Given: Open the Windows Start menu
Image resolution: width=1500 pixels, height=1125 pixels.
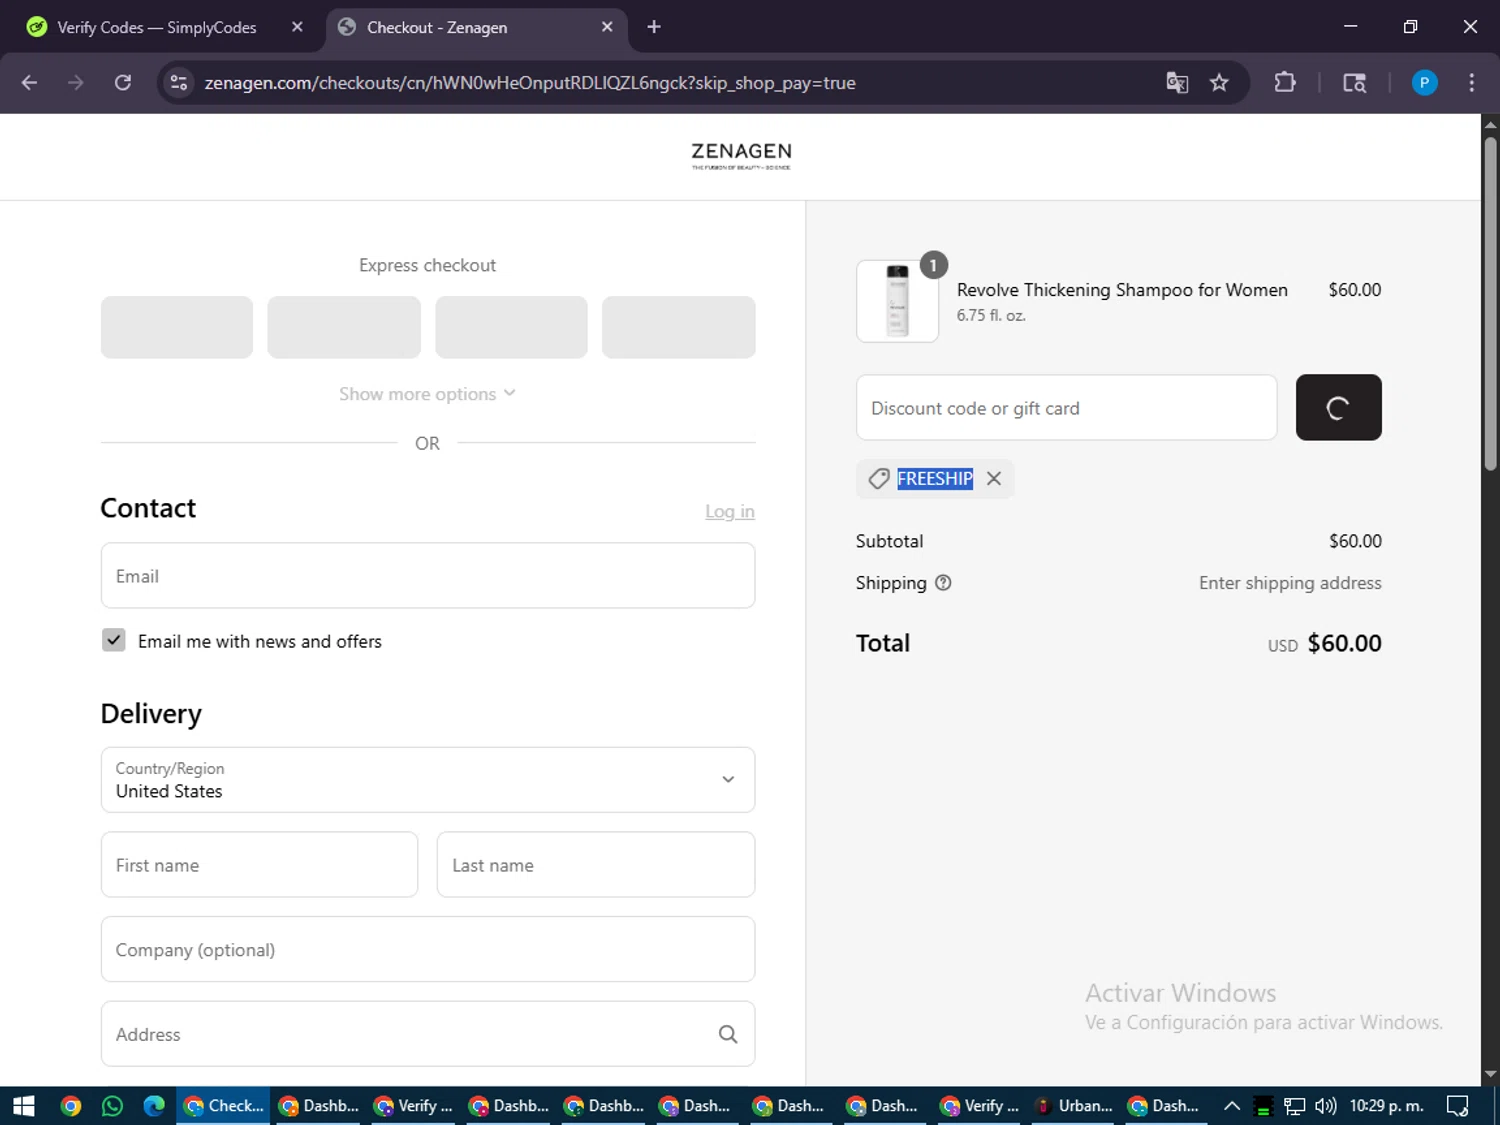Looking at the screenshot, I should (x=24, y=1106).
